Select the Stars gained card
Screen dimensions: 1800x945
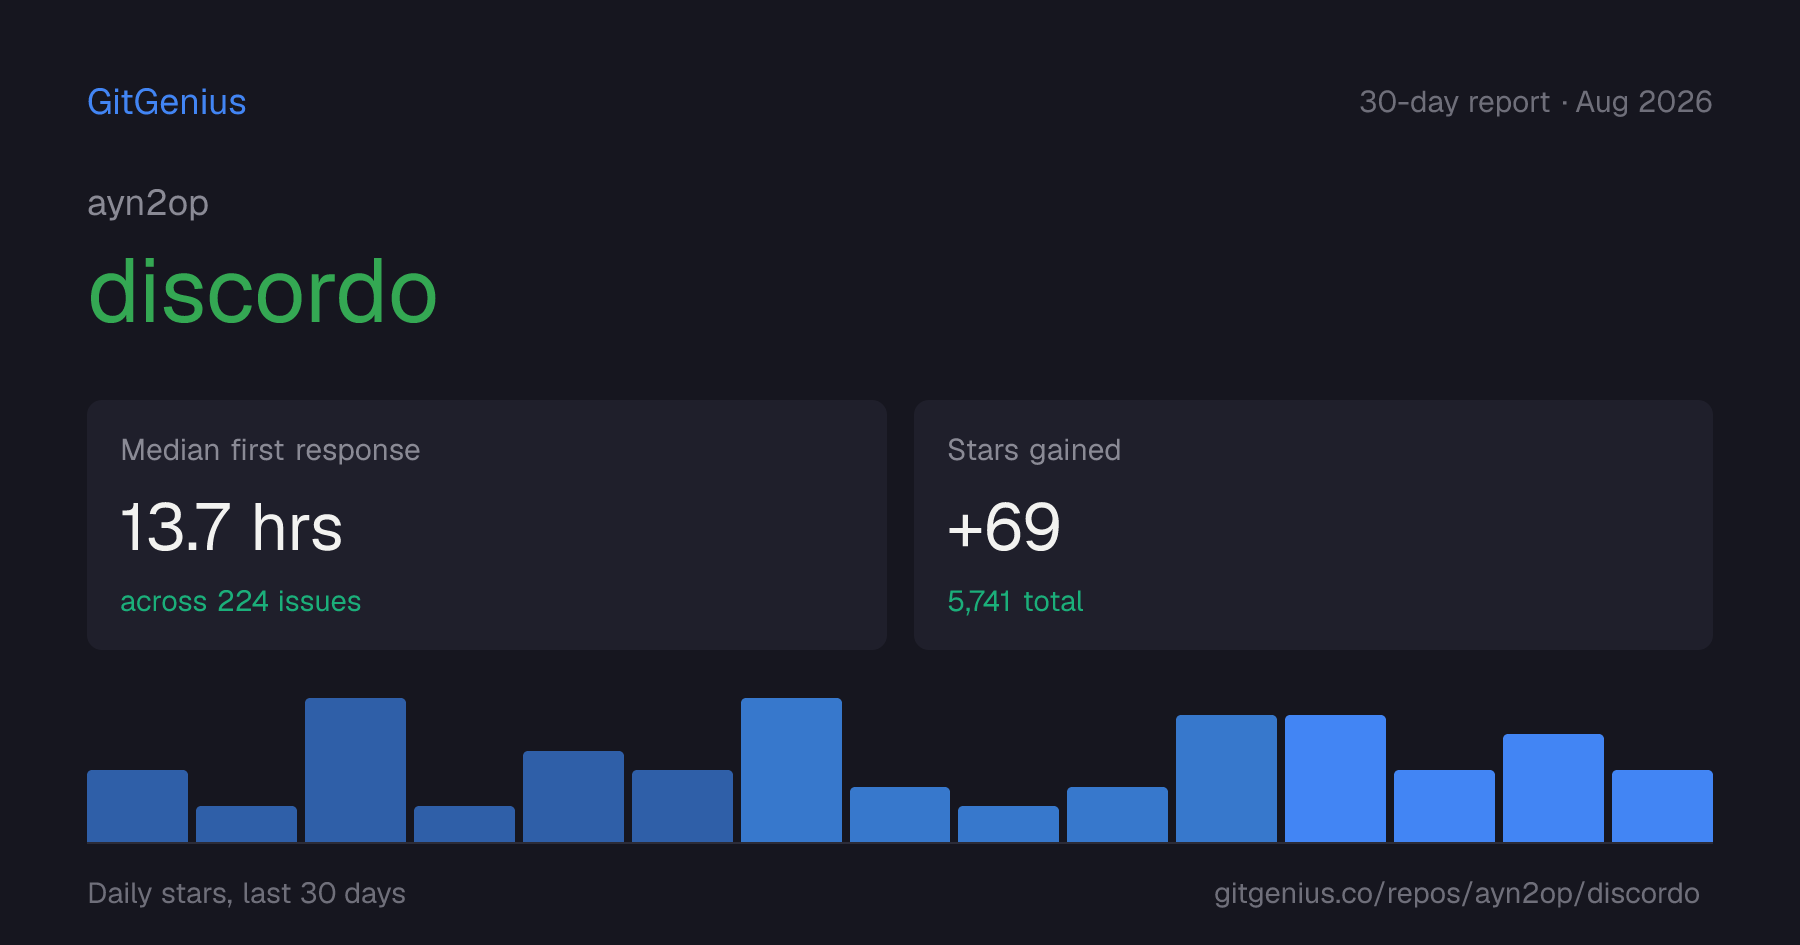click(x=1313, y=525)
